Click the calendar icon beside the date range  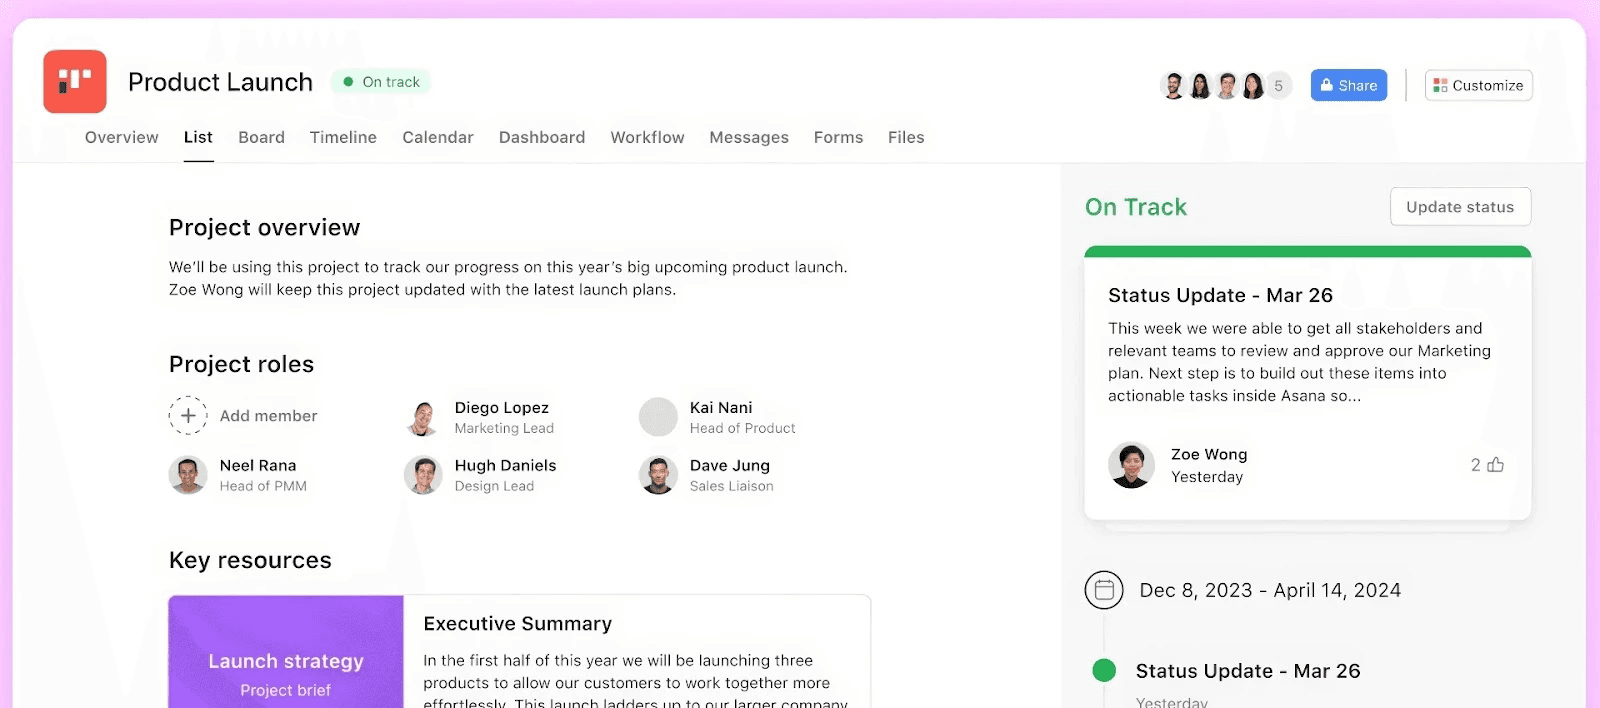(x=1104, y=590)
